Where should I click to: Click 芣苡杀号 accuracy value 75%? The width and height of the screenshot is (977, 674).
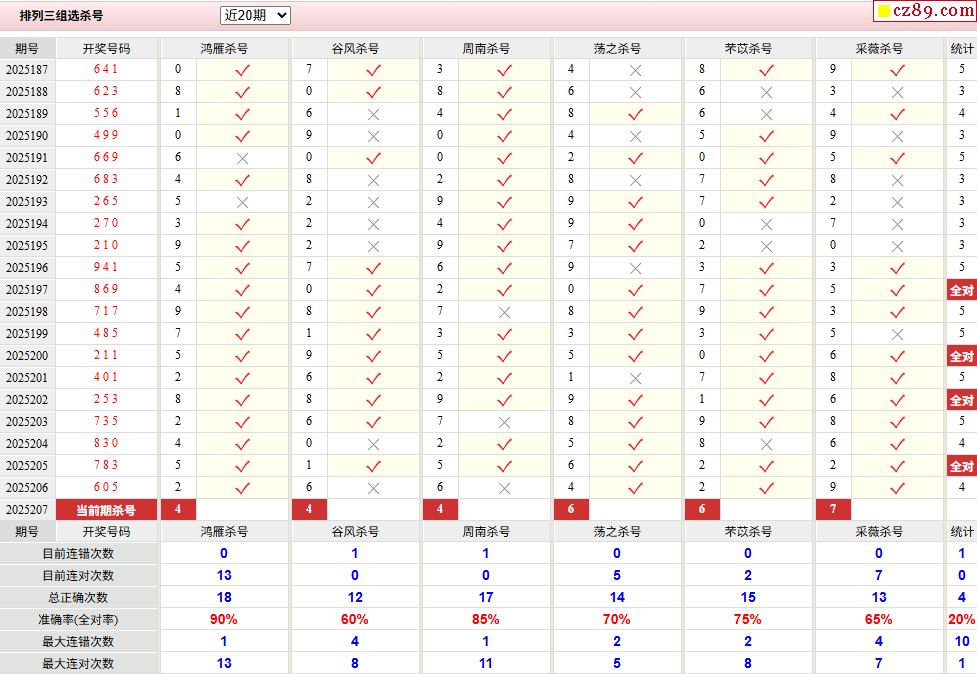point(747,619)
